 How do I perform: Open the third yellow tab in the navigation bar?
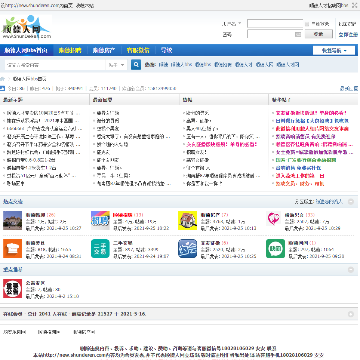pos(138,50)
